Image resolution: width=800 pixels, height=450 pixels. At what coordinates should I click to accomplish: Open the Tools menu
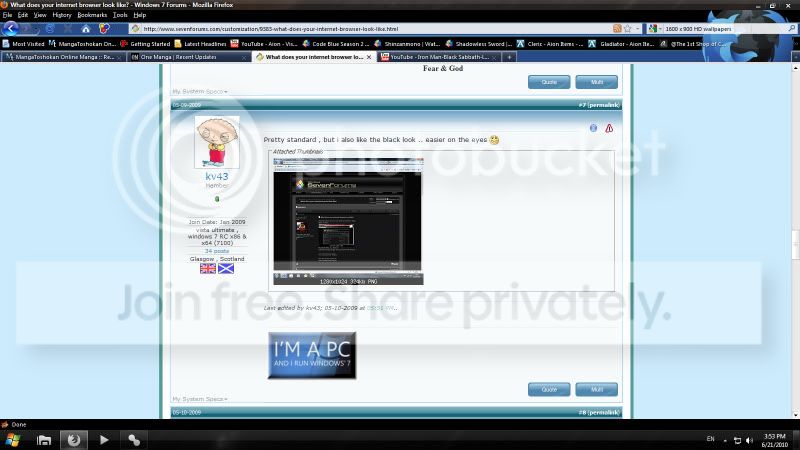pos(120,15)
